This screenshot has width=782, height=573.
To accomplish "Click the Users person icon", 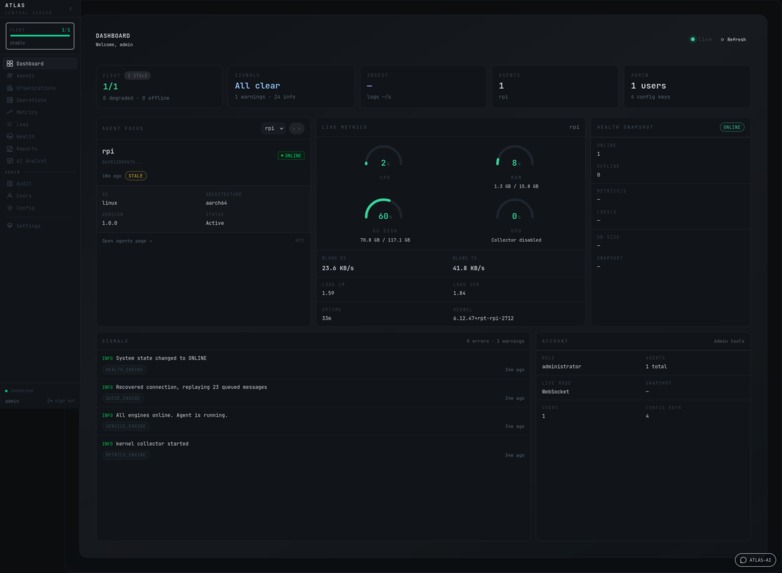I will (x=9, y=195).
